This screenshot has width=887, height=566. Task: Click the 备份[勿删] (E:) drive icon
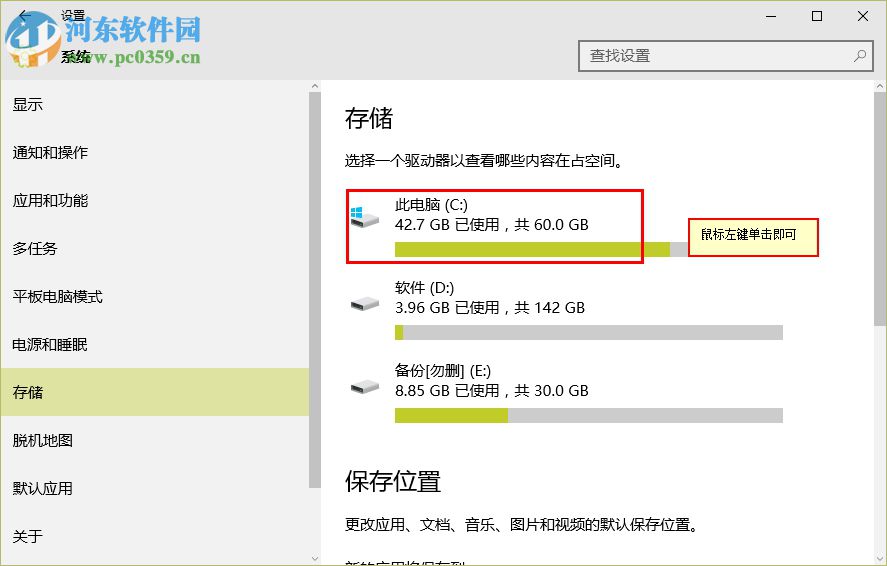point(364,387)
